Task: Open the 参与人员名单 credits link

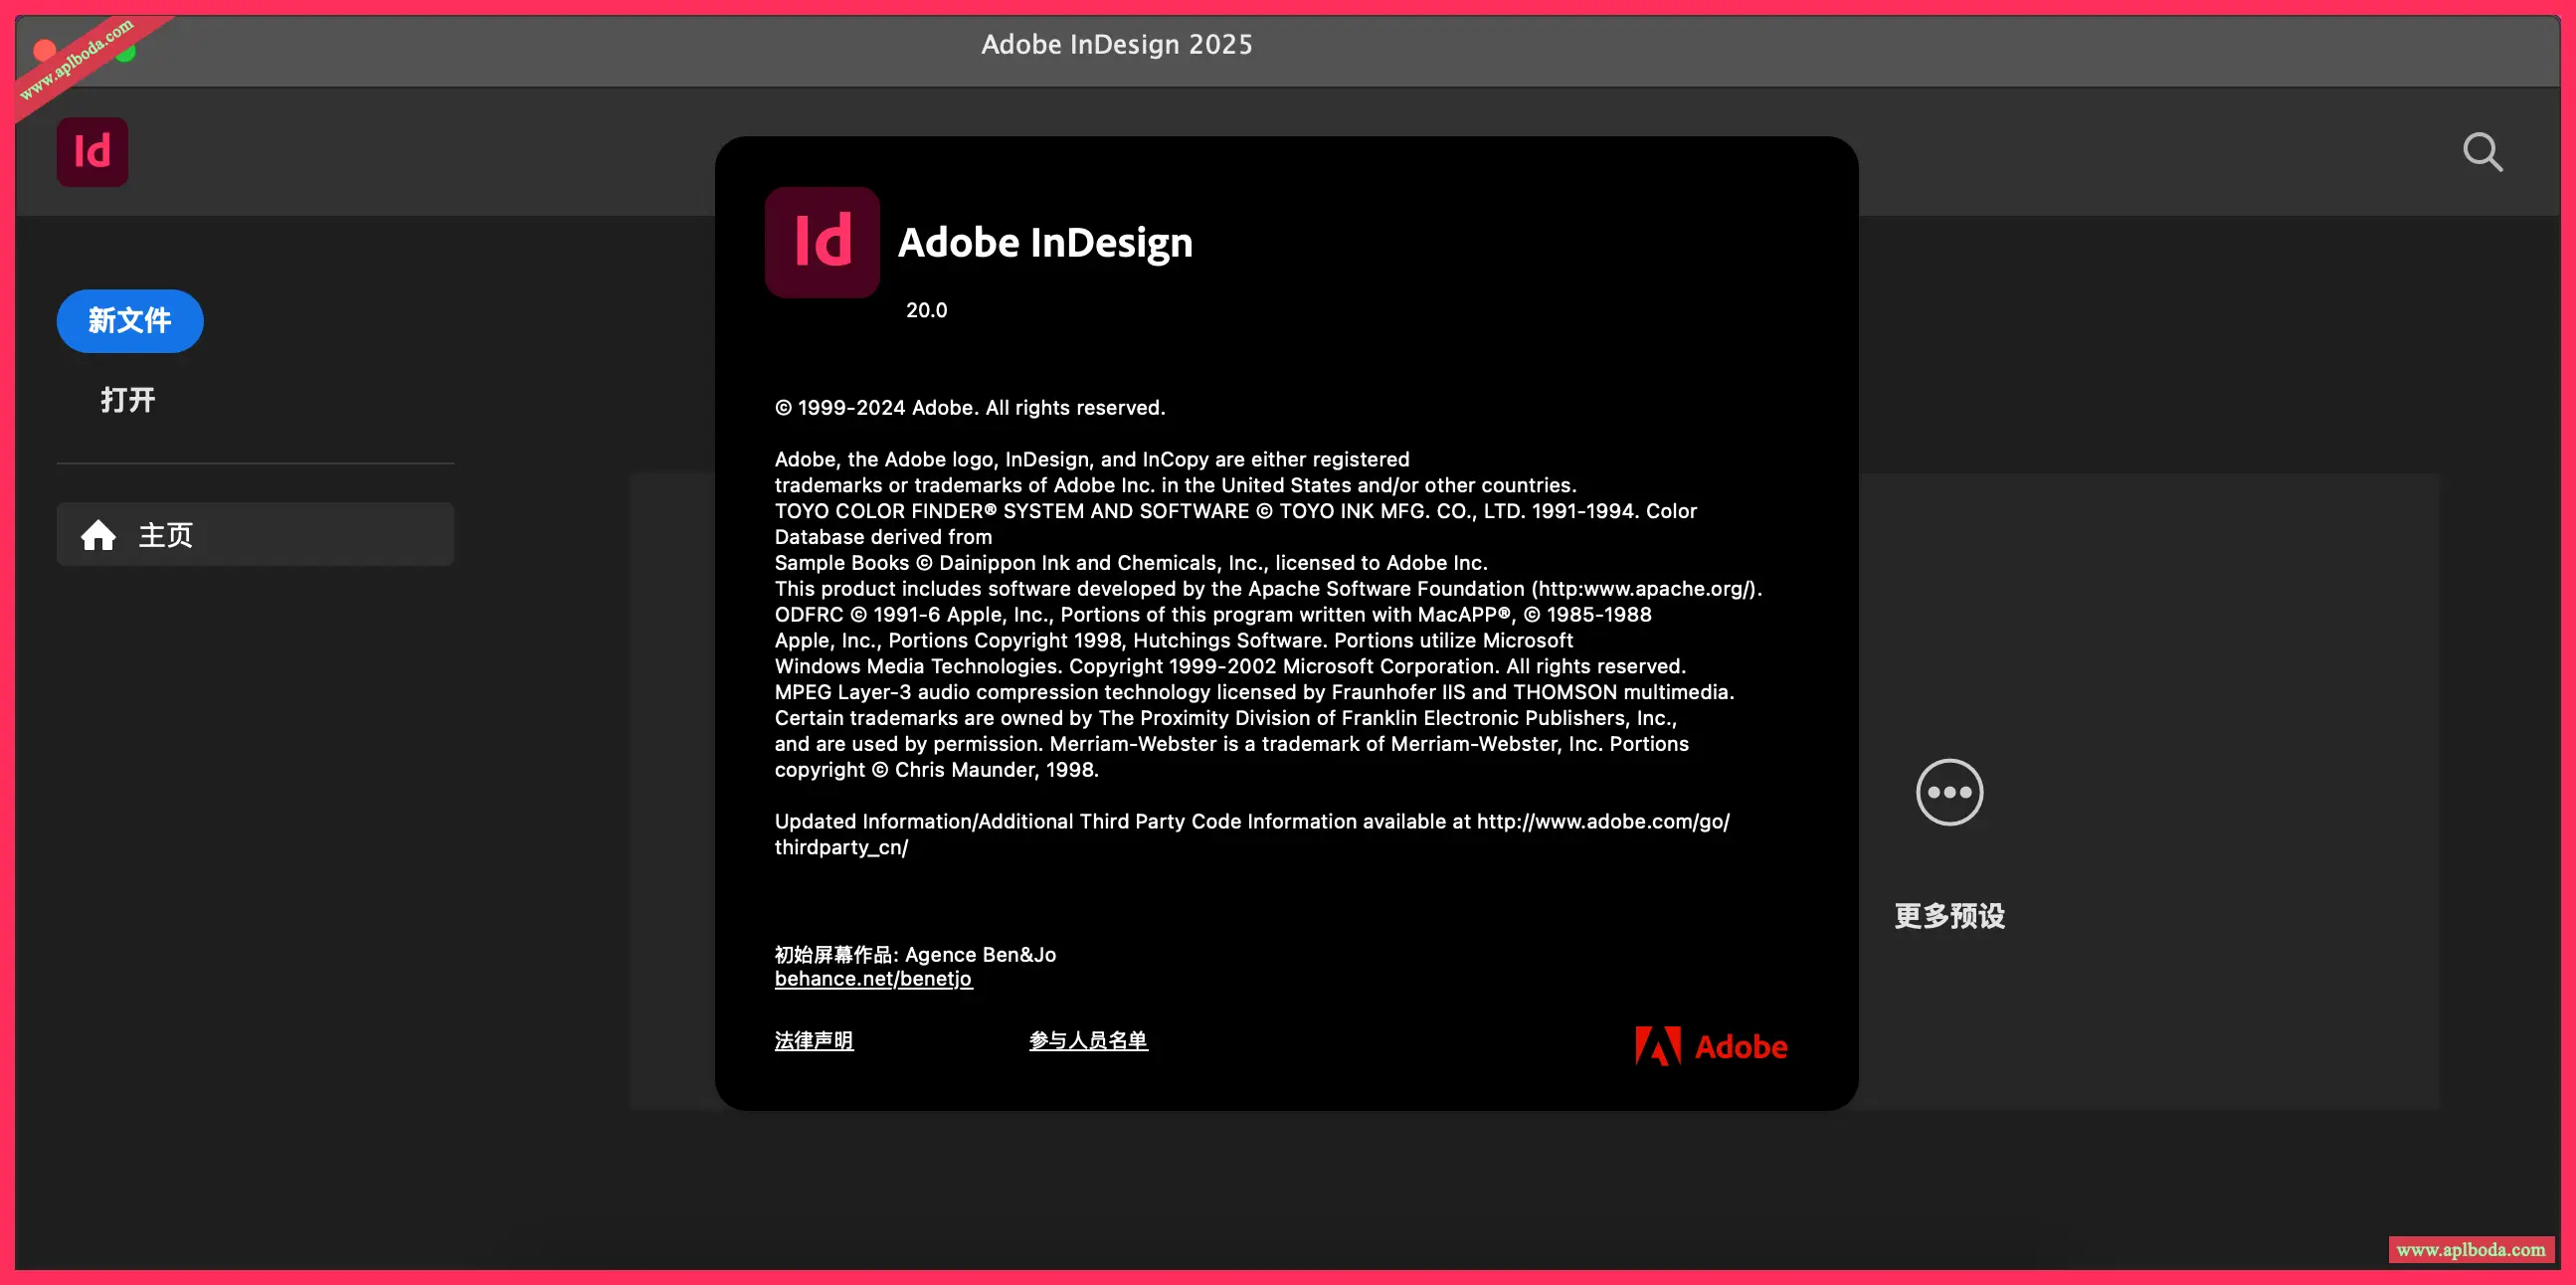Action: pyautogui.click(x=1088, y=1040)
